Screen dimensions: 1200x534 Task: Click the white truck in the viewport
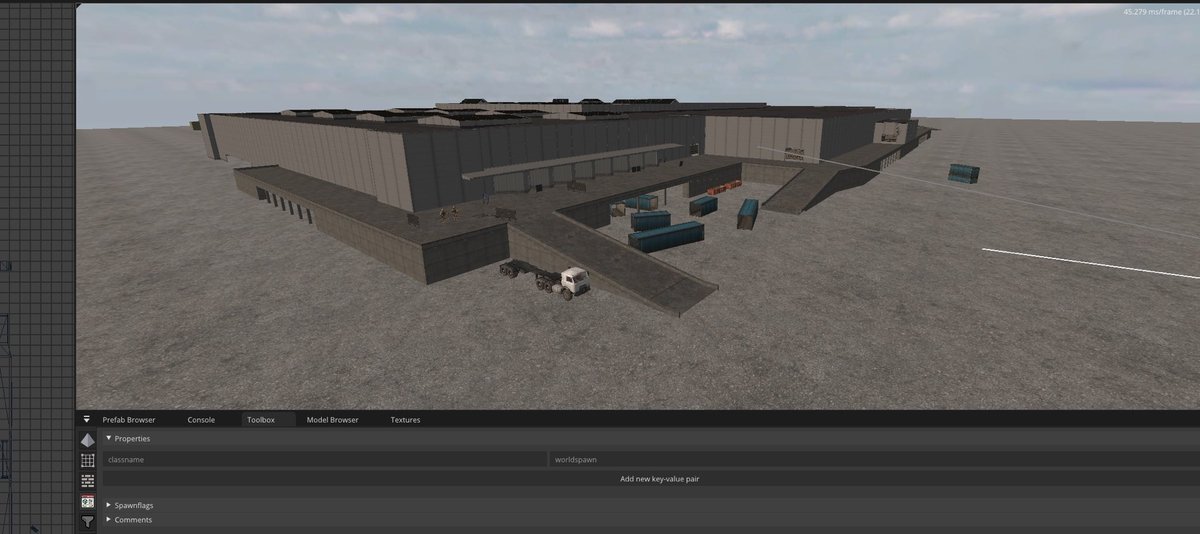(x=546, y=279)
